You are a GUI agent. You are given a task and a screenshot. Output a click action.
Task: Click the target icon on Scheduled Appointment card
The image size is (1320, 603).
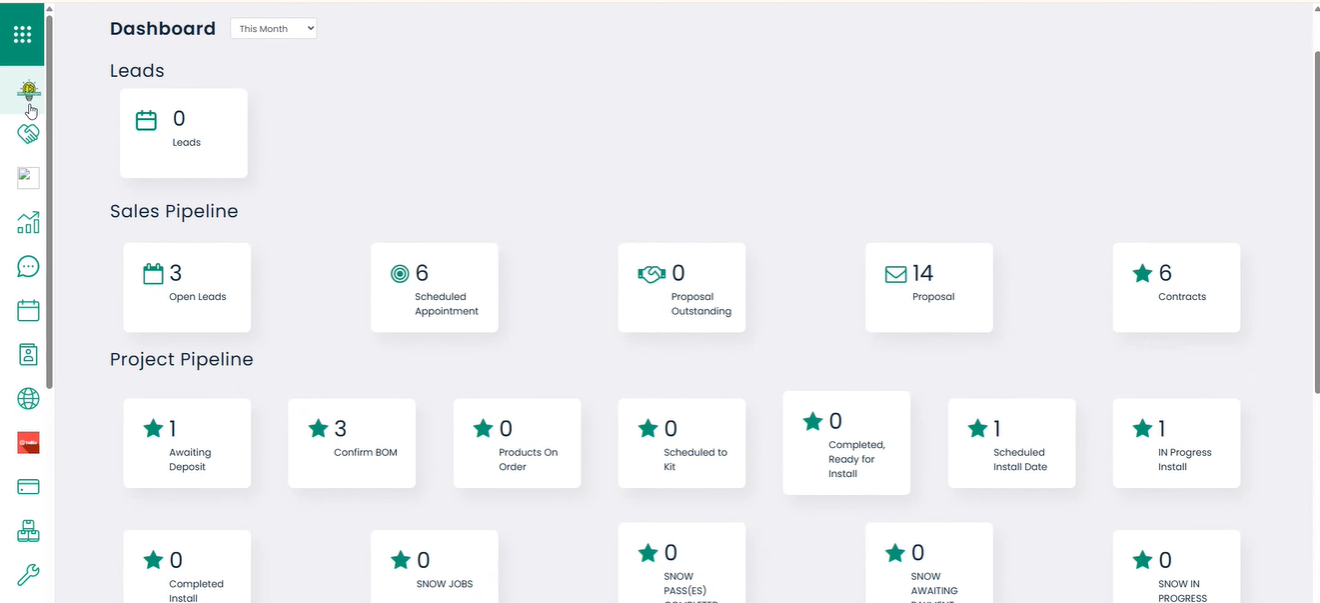[400, 273]
